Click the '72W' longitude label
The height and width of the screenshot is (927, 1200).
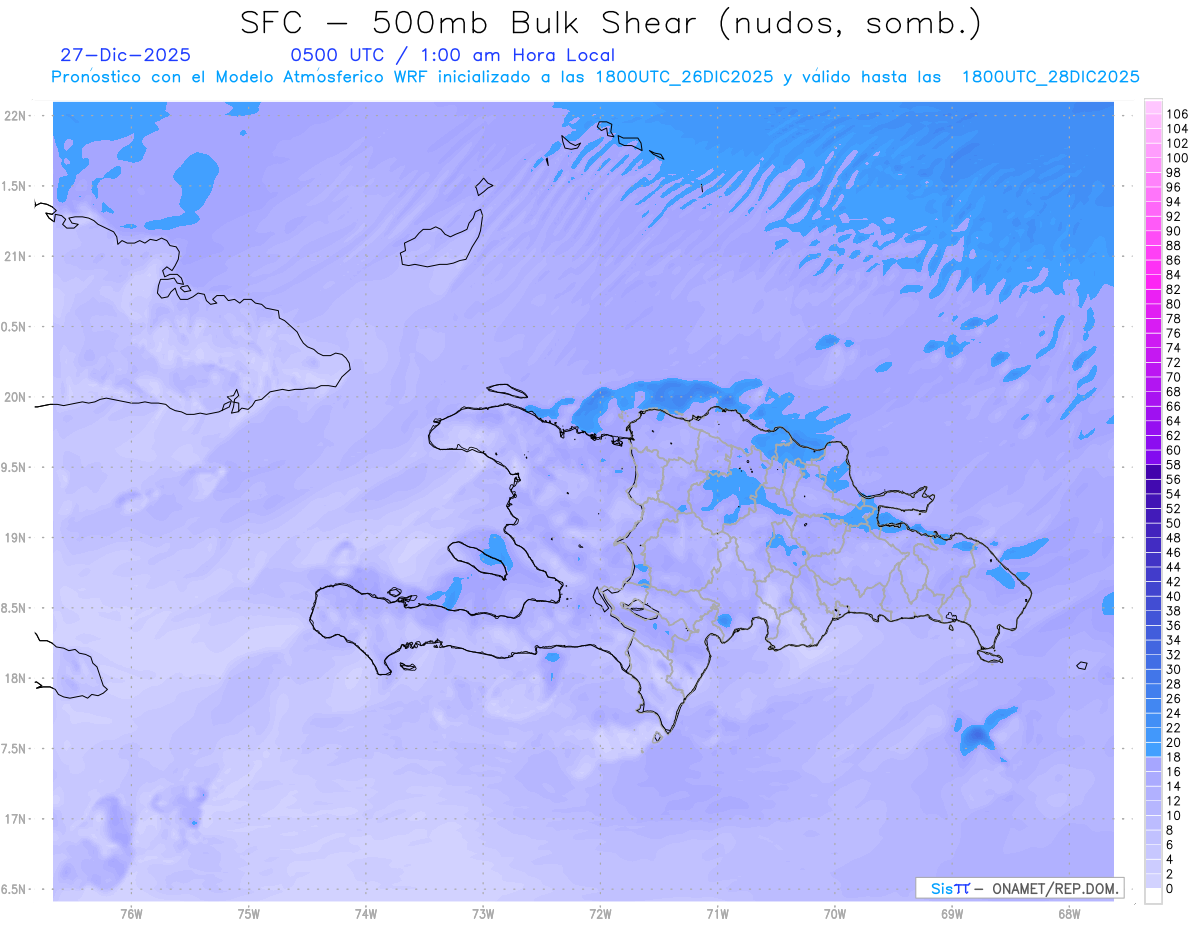[600, 914]
